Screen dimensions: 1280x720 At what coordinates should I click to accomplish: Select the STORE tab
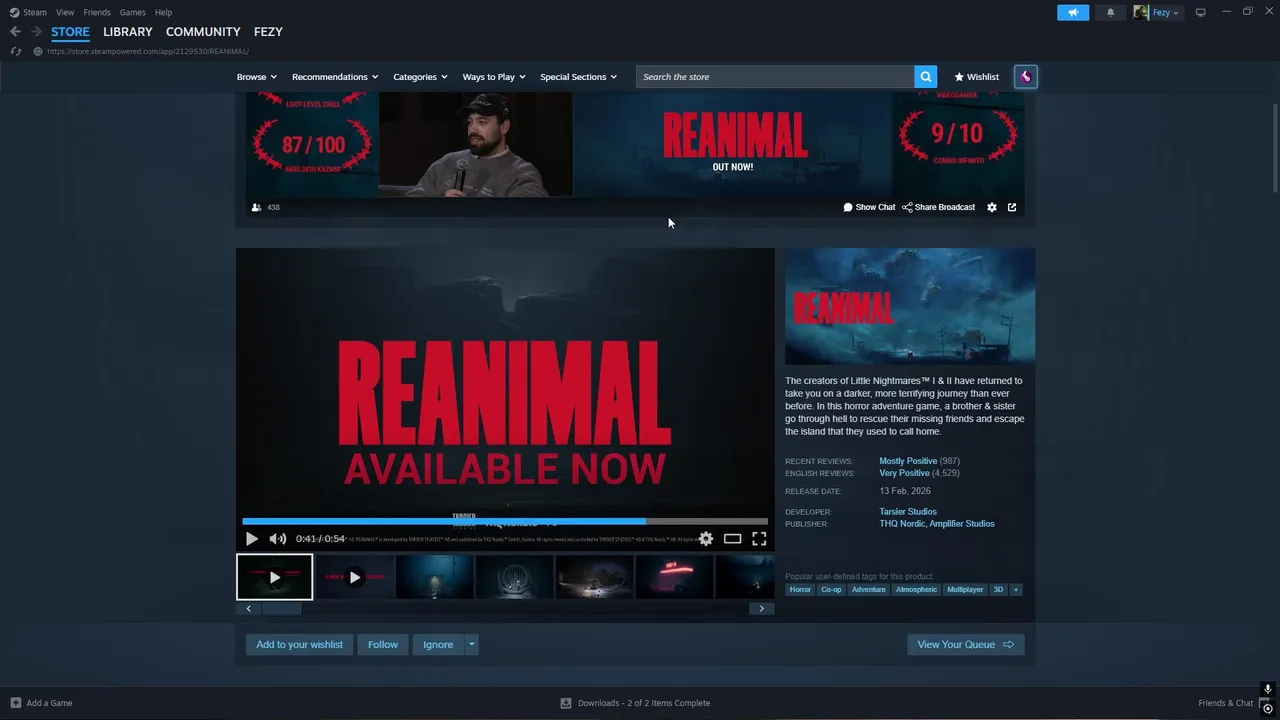70,32
